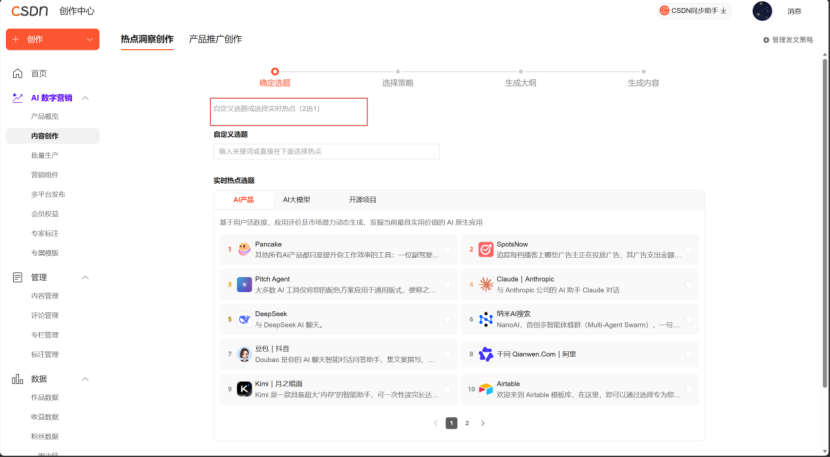Open 收益数据 in sidebar
Image resolution: width=830 pixels, height=457 pixels.
pyautogui.click(x=44, y=417)
